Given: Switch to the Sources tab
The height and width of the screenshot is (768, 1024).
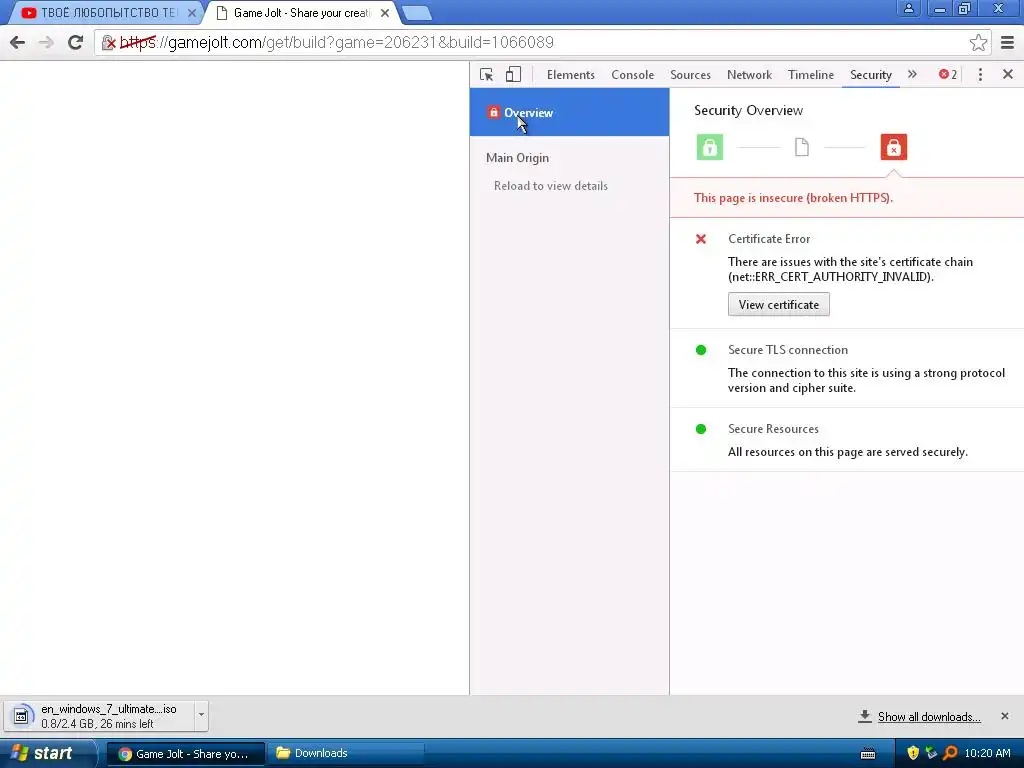Looking at the screenshot, I should tap(690, 75).
